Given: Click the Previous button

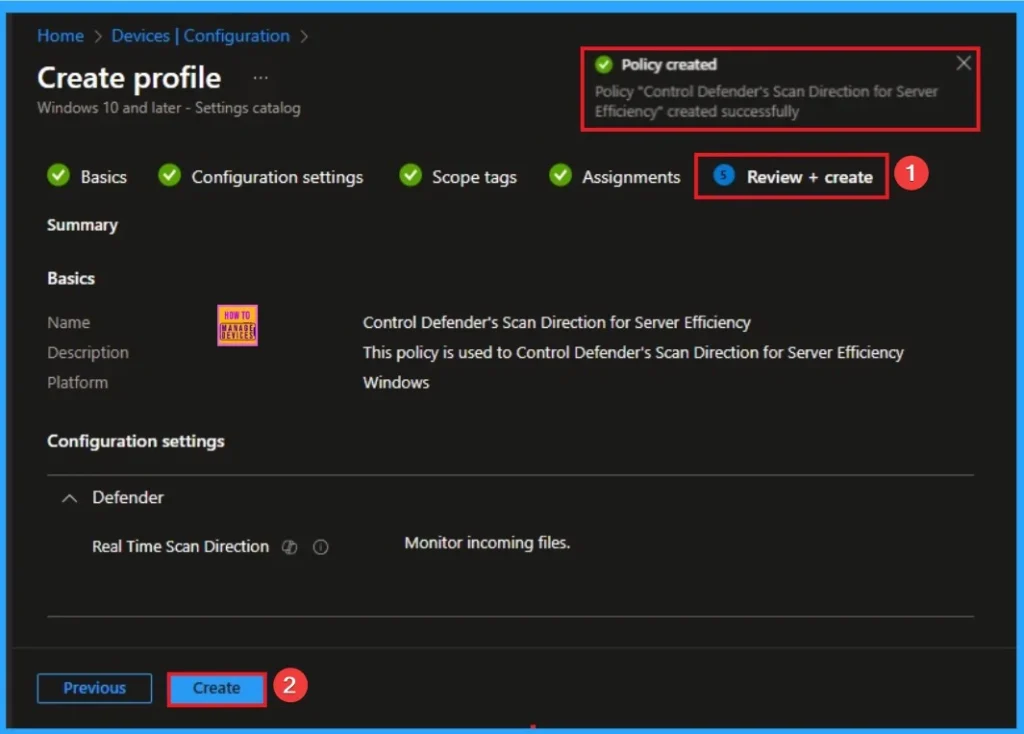Looking at the screenshot, I should click(94, 688).
